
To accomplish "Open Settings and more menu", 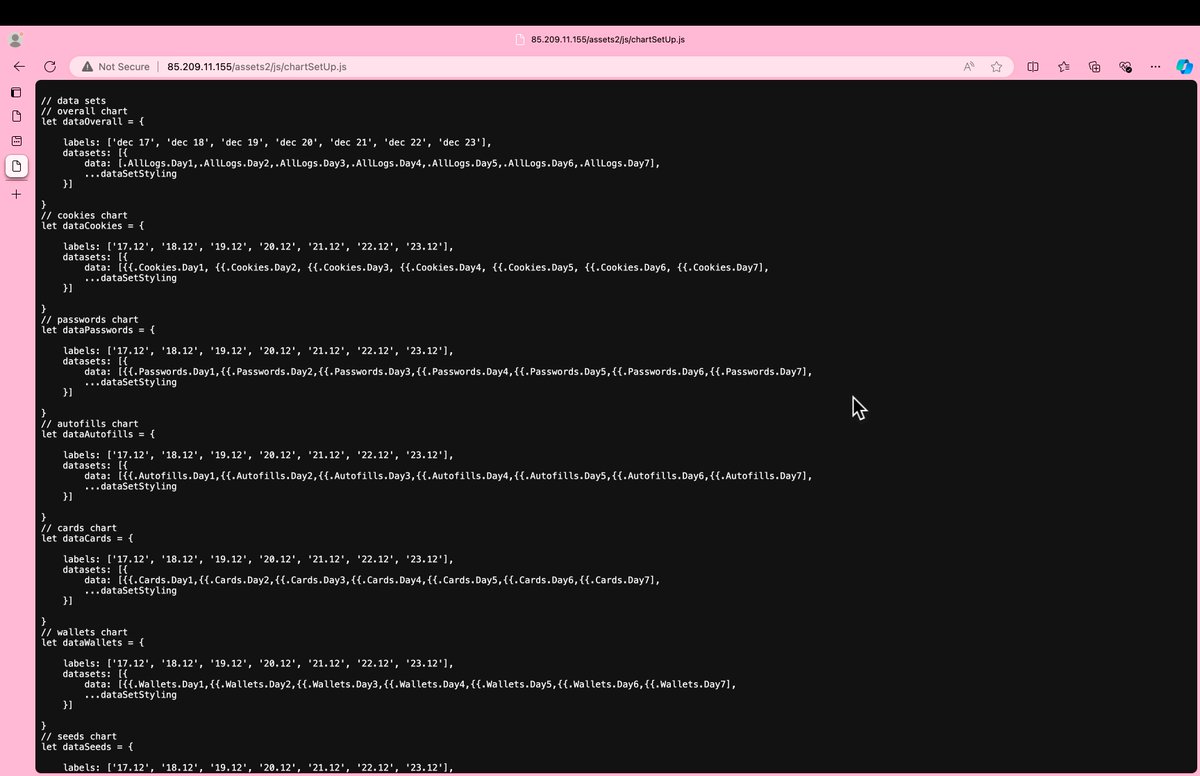I will click(1155, 67).
